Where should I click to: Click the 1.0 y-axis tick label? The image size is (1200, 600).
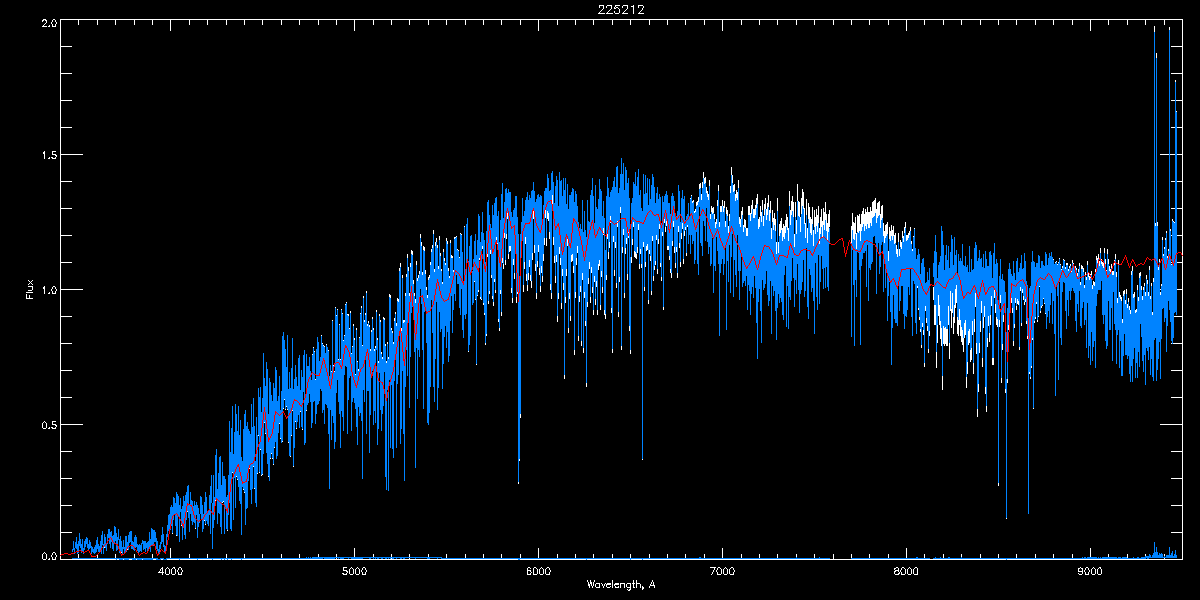point(49,290)
